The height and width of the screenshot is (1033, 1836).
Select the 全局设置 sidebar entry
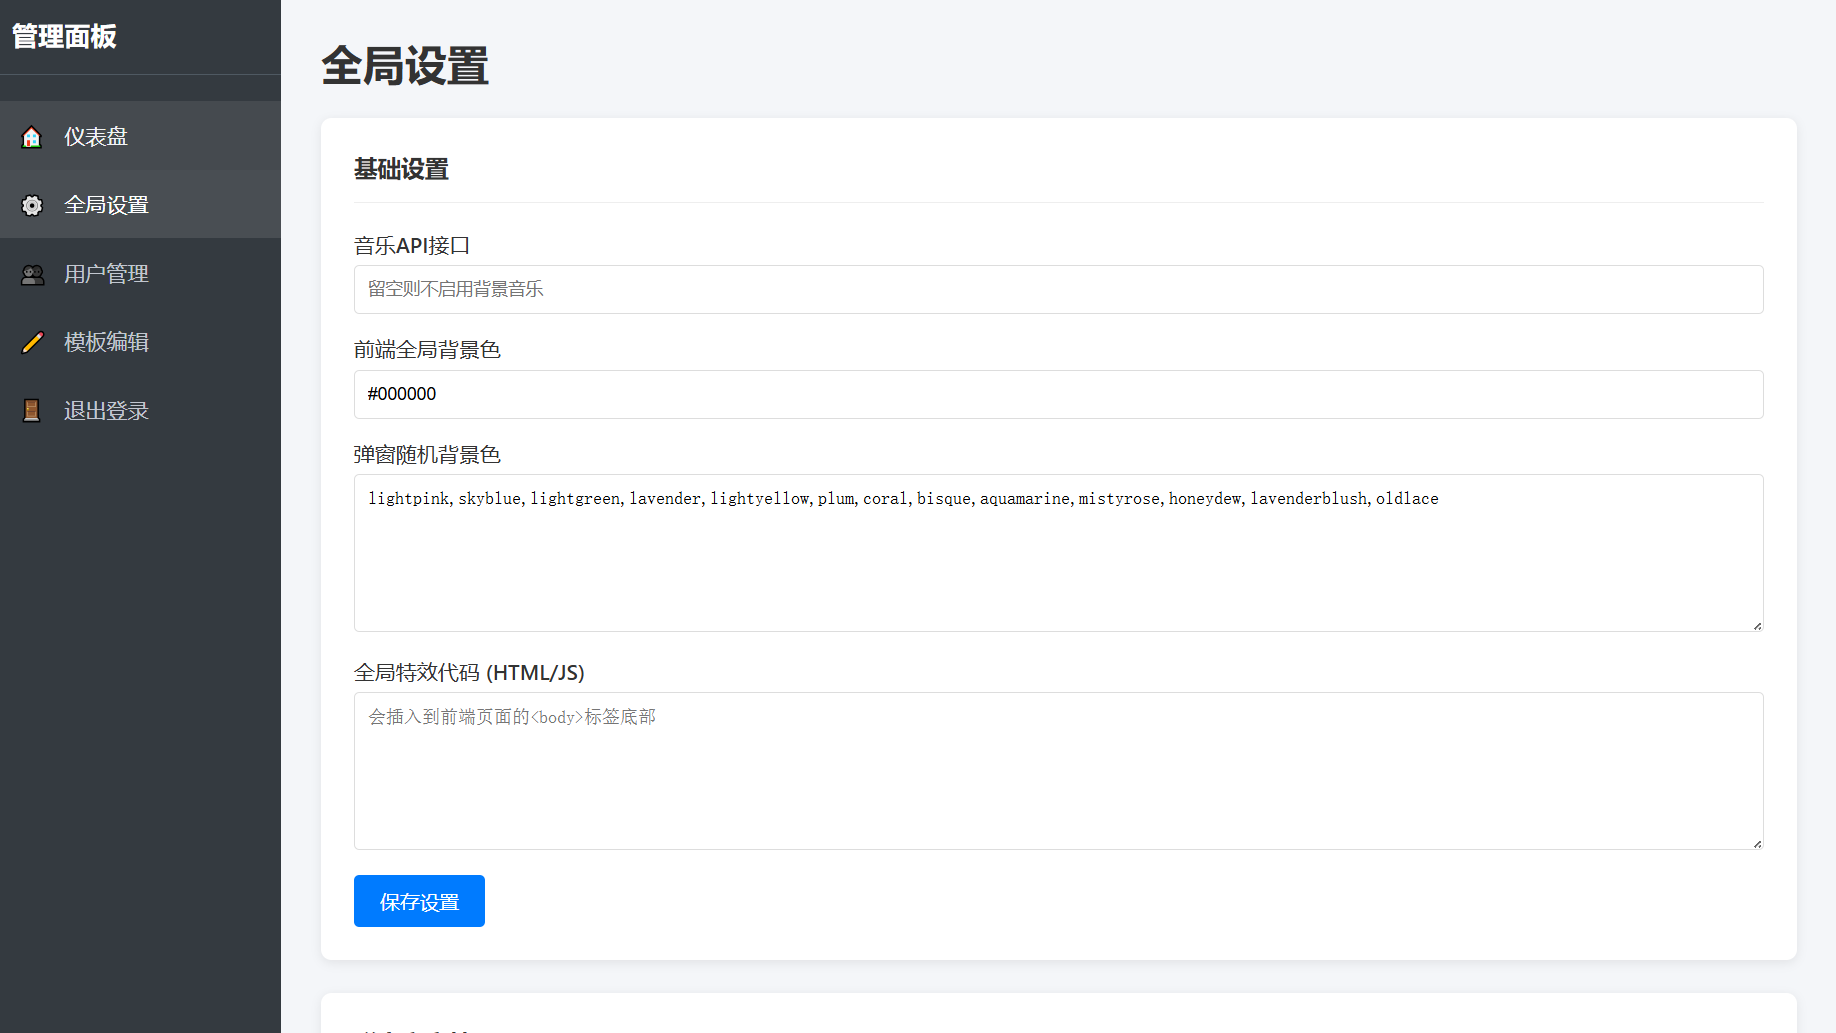tap(106, 205)
